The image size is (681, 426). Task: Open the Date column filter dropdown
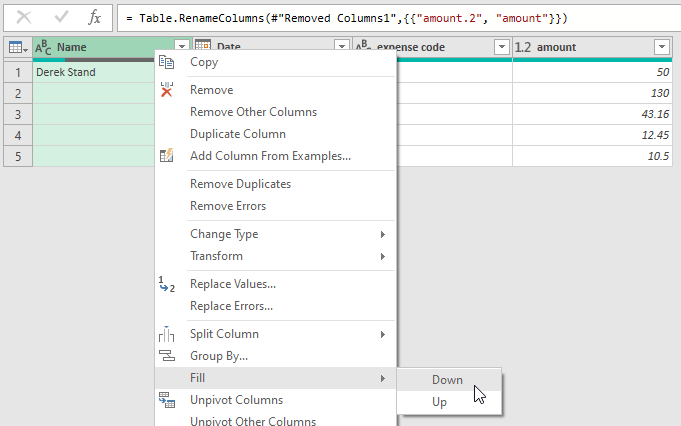tap(342, 46)
